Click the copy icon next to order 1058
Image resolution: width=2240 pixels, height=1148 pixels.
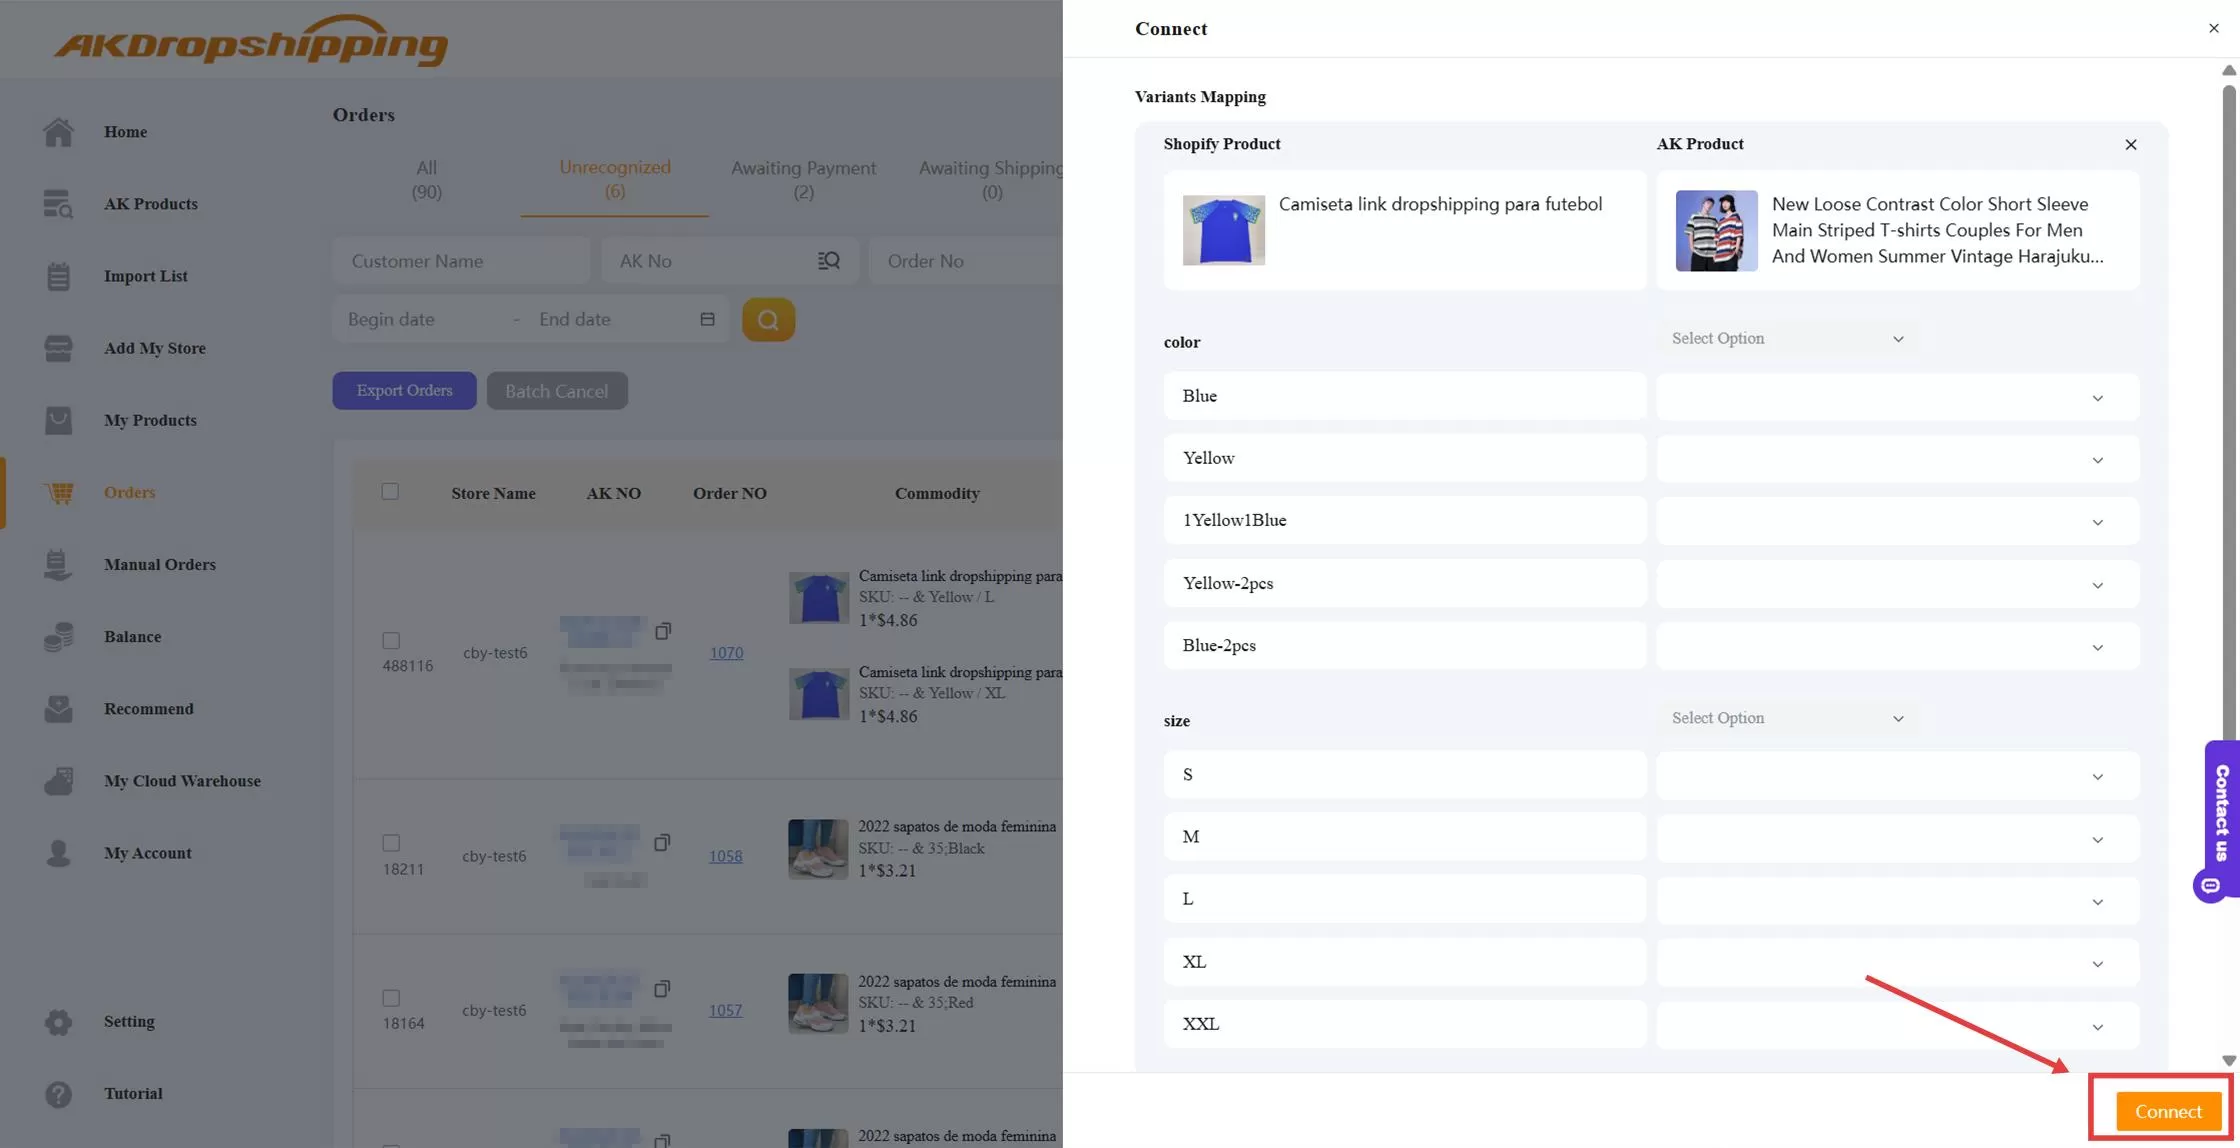point(662,843)
